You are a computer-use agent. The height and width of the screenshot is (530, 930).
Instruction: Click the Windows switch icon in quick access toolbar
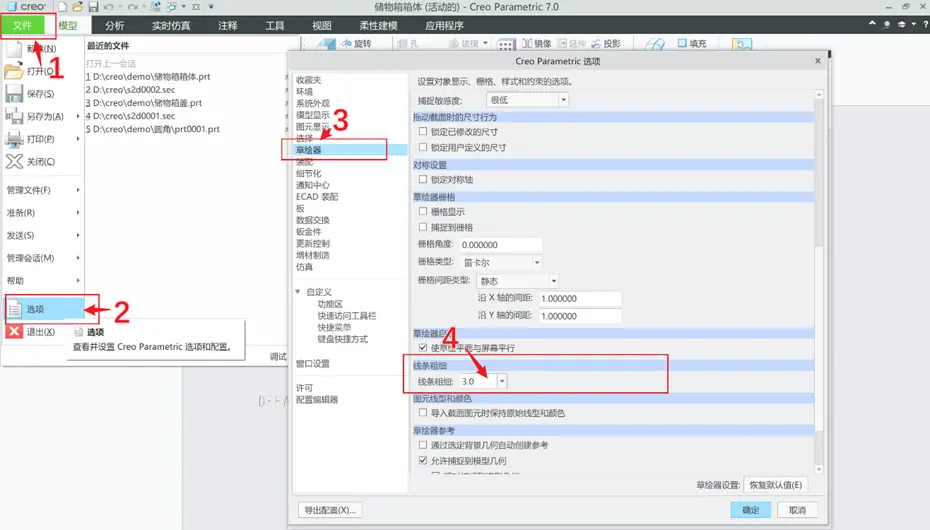(x=171, y=7)
